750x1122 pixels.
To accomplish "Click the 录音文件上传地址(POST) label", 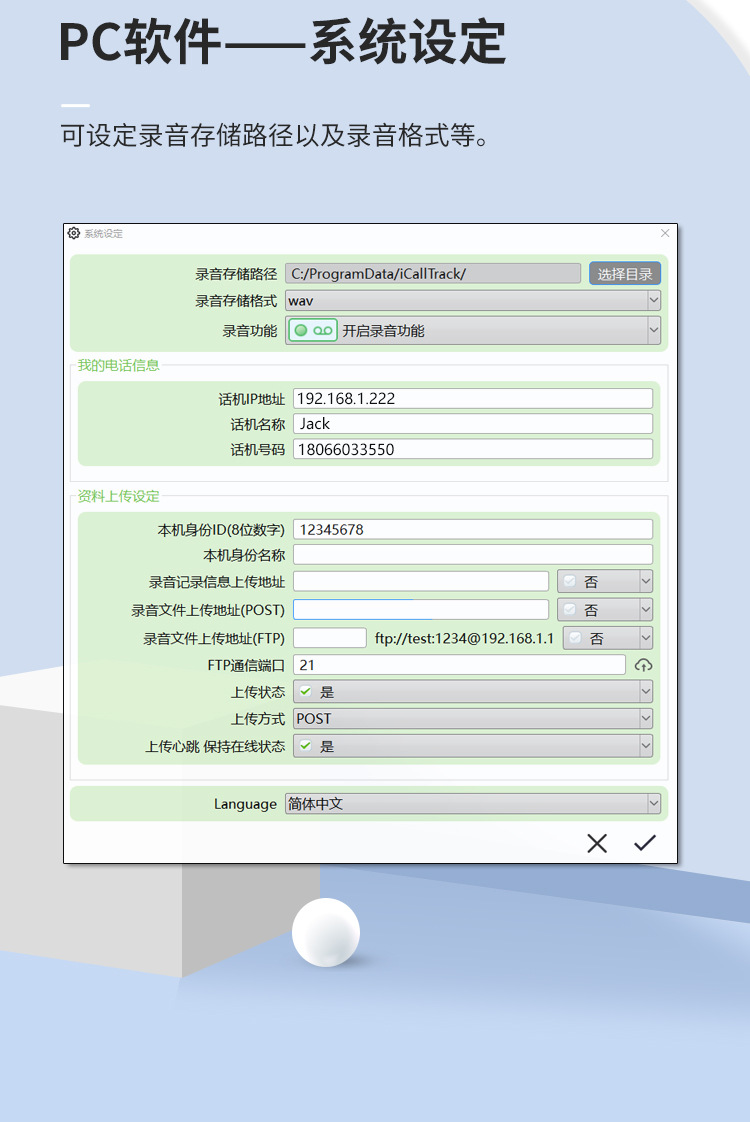I will (208, 610).
